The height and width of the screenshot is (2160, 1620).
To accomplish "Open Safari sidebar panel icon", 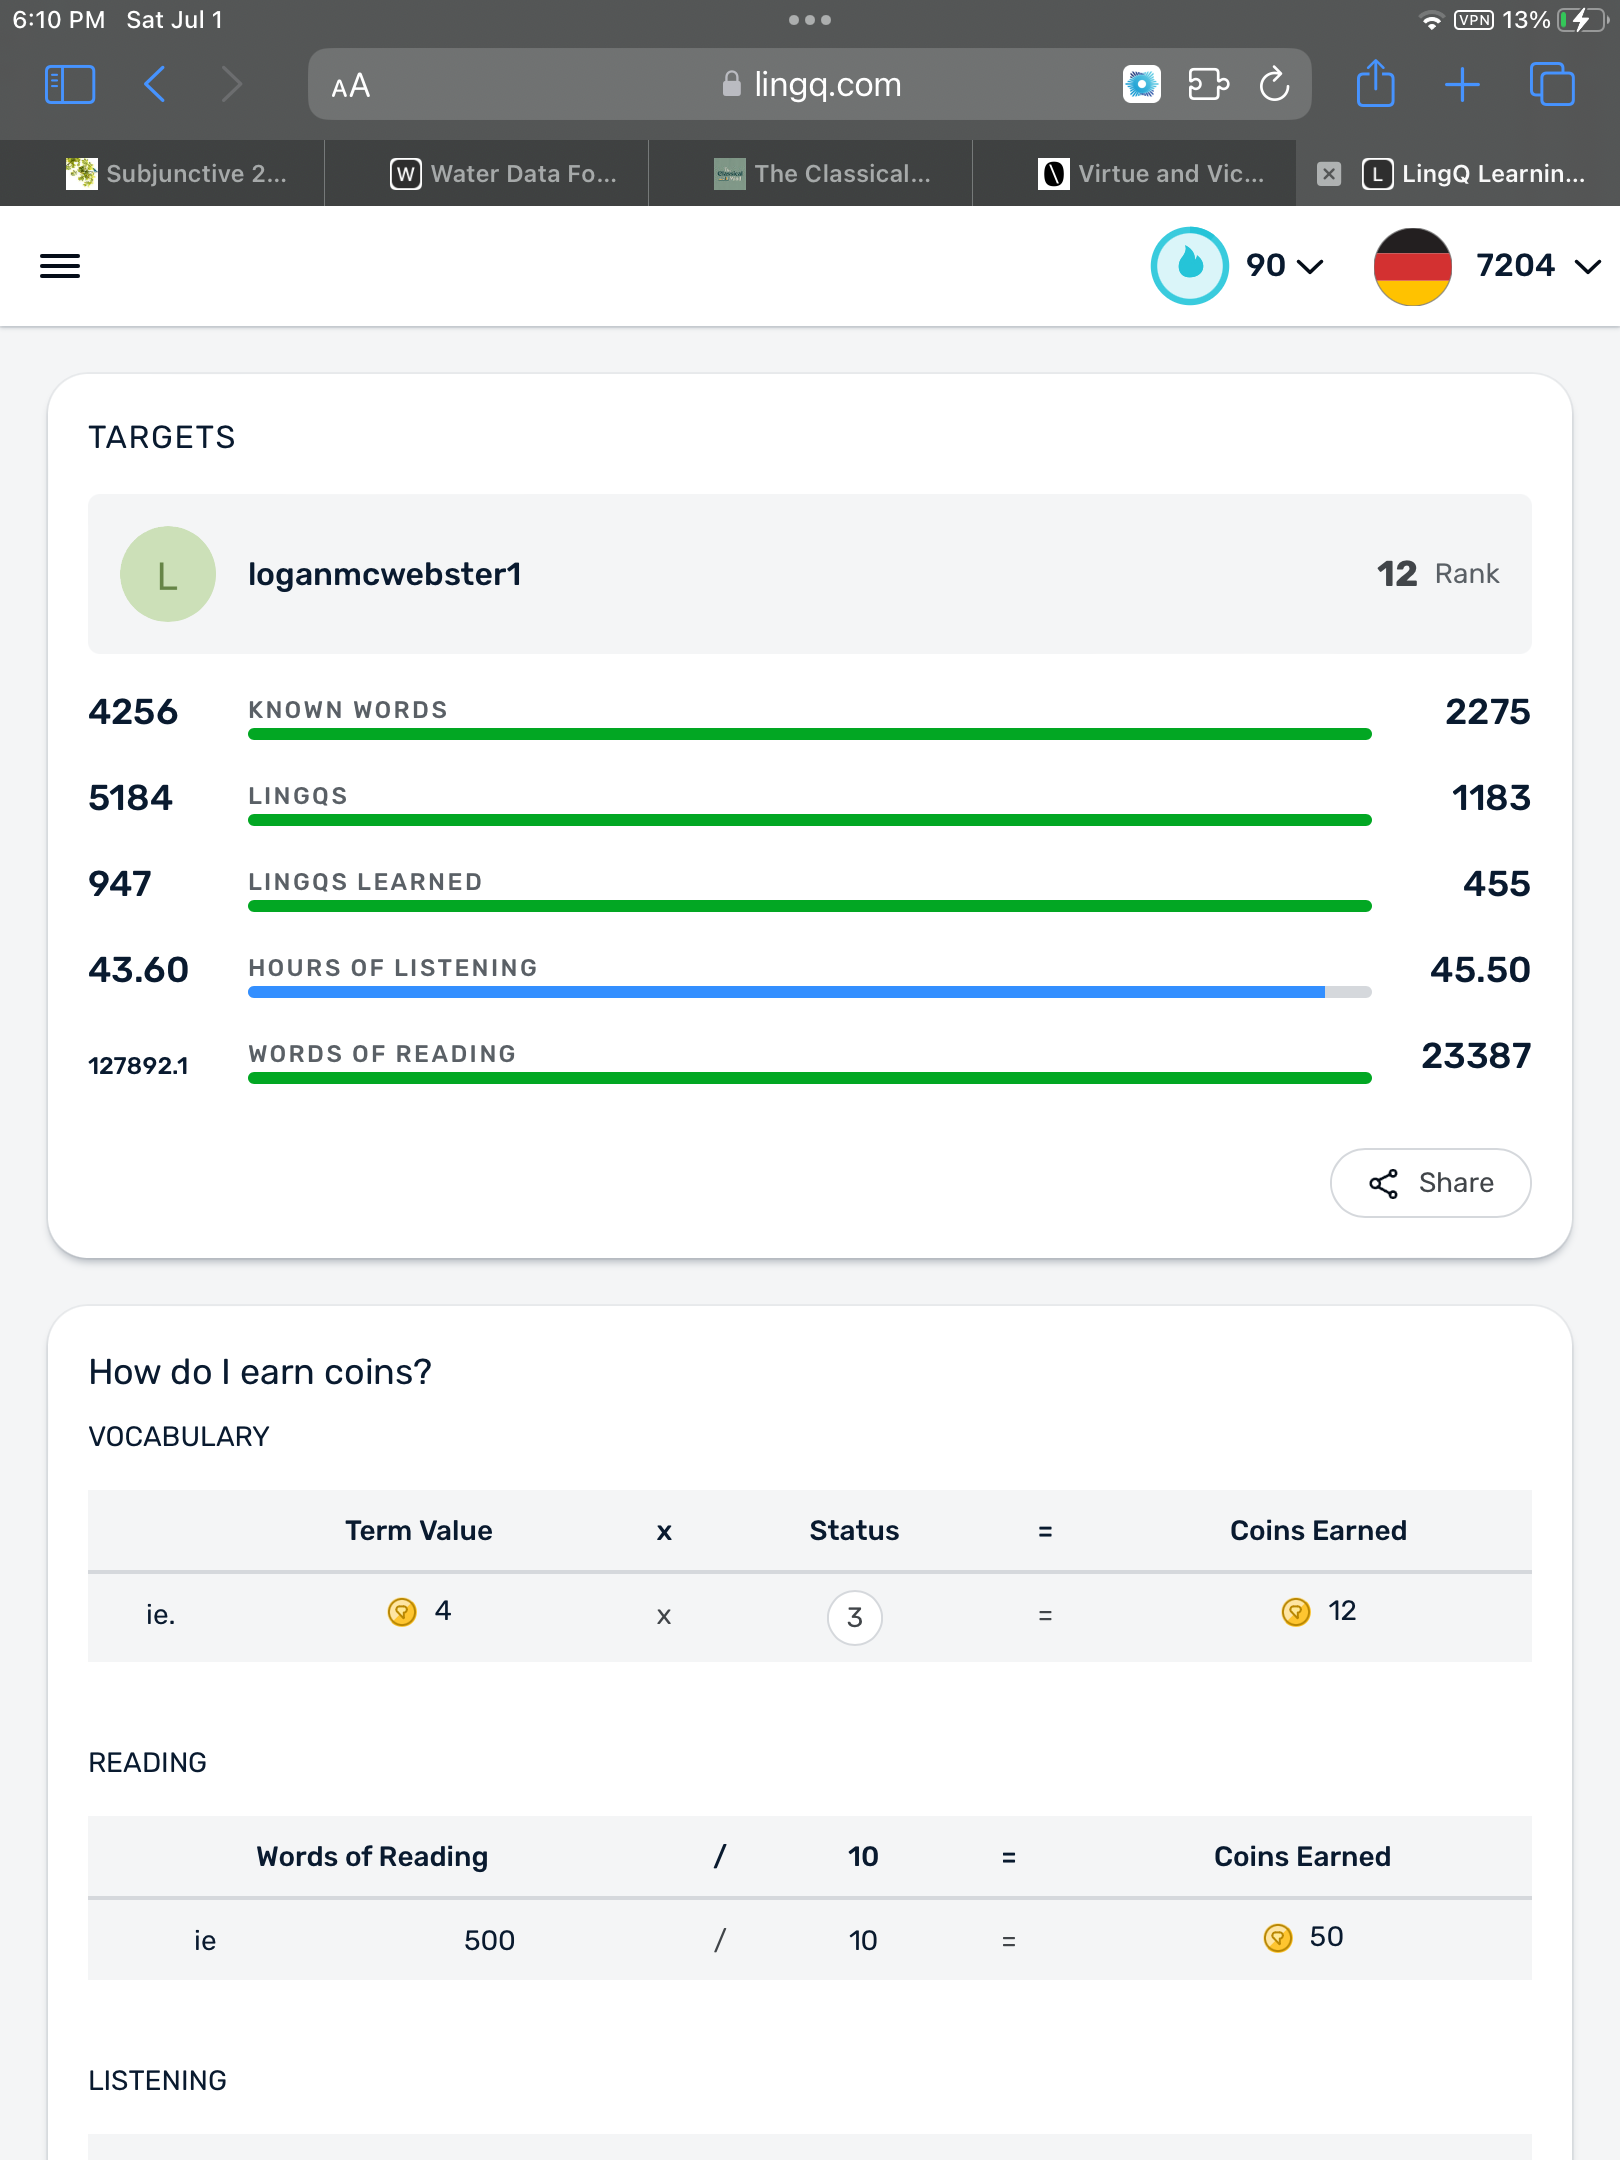I will [70, 85].
